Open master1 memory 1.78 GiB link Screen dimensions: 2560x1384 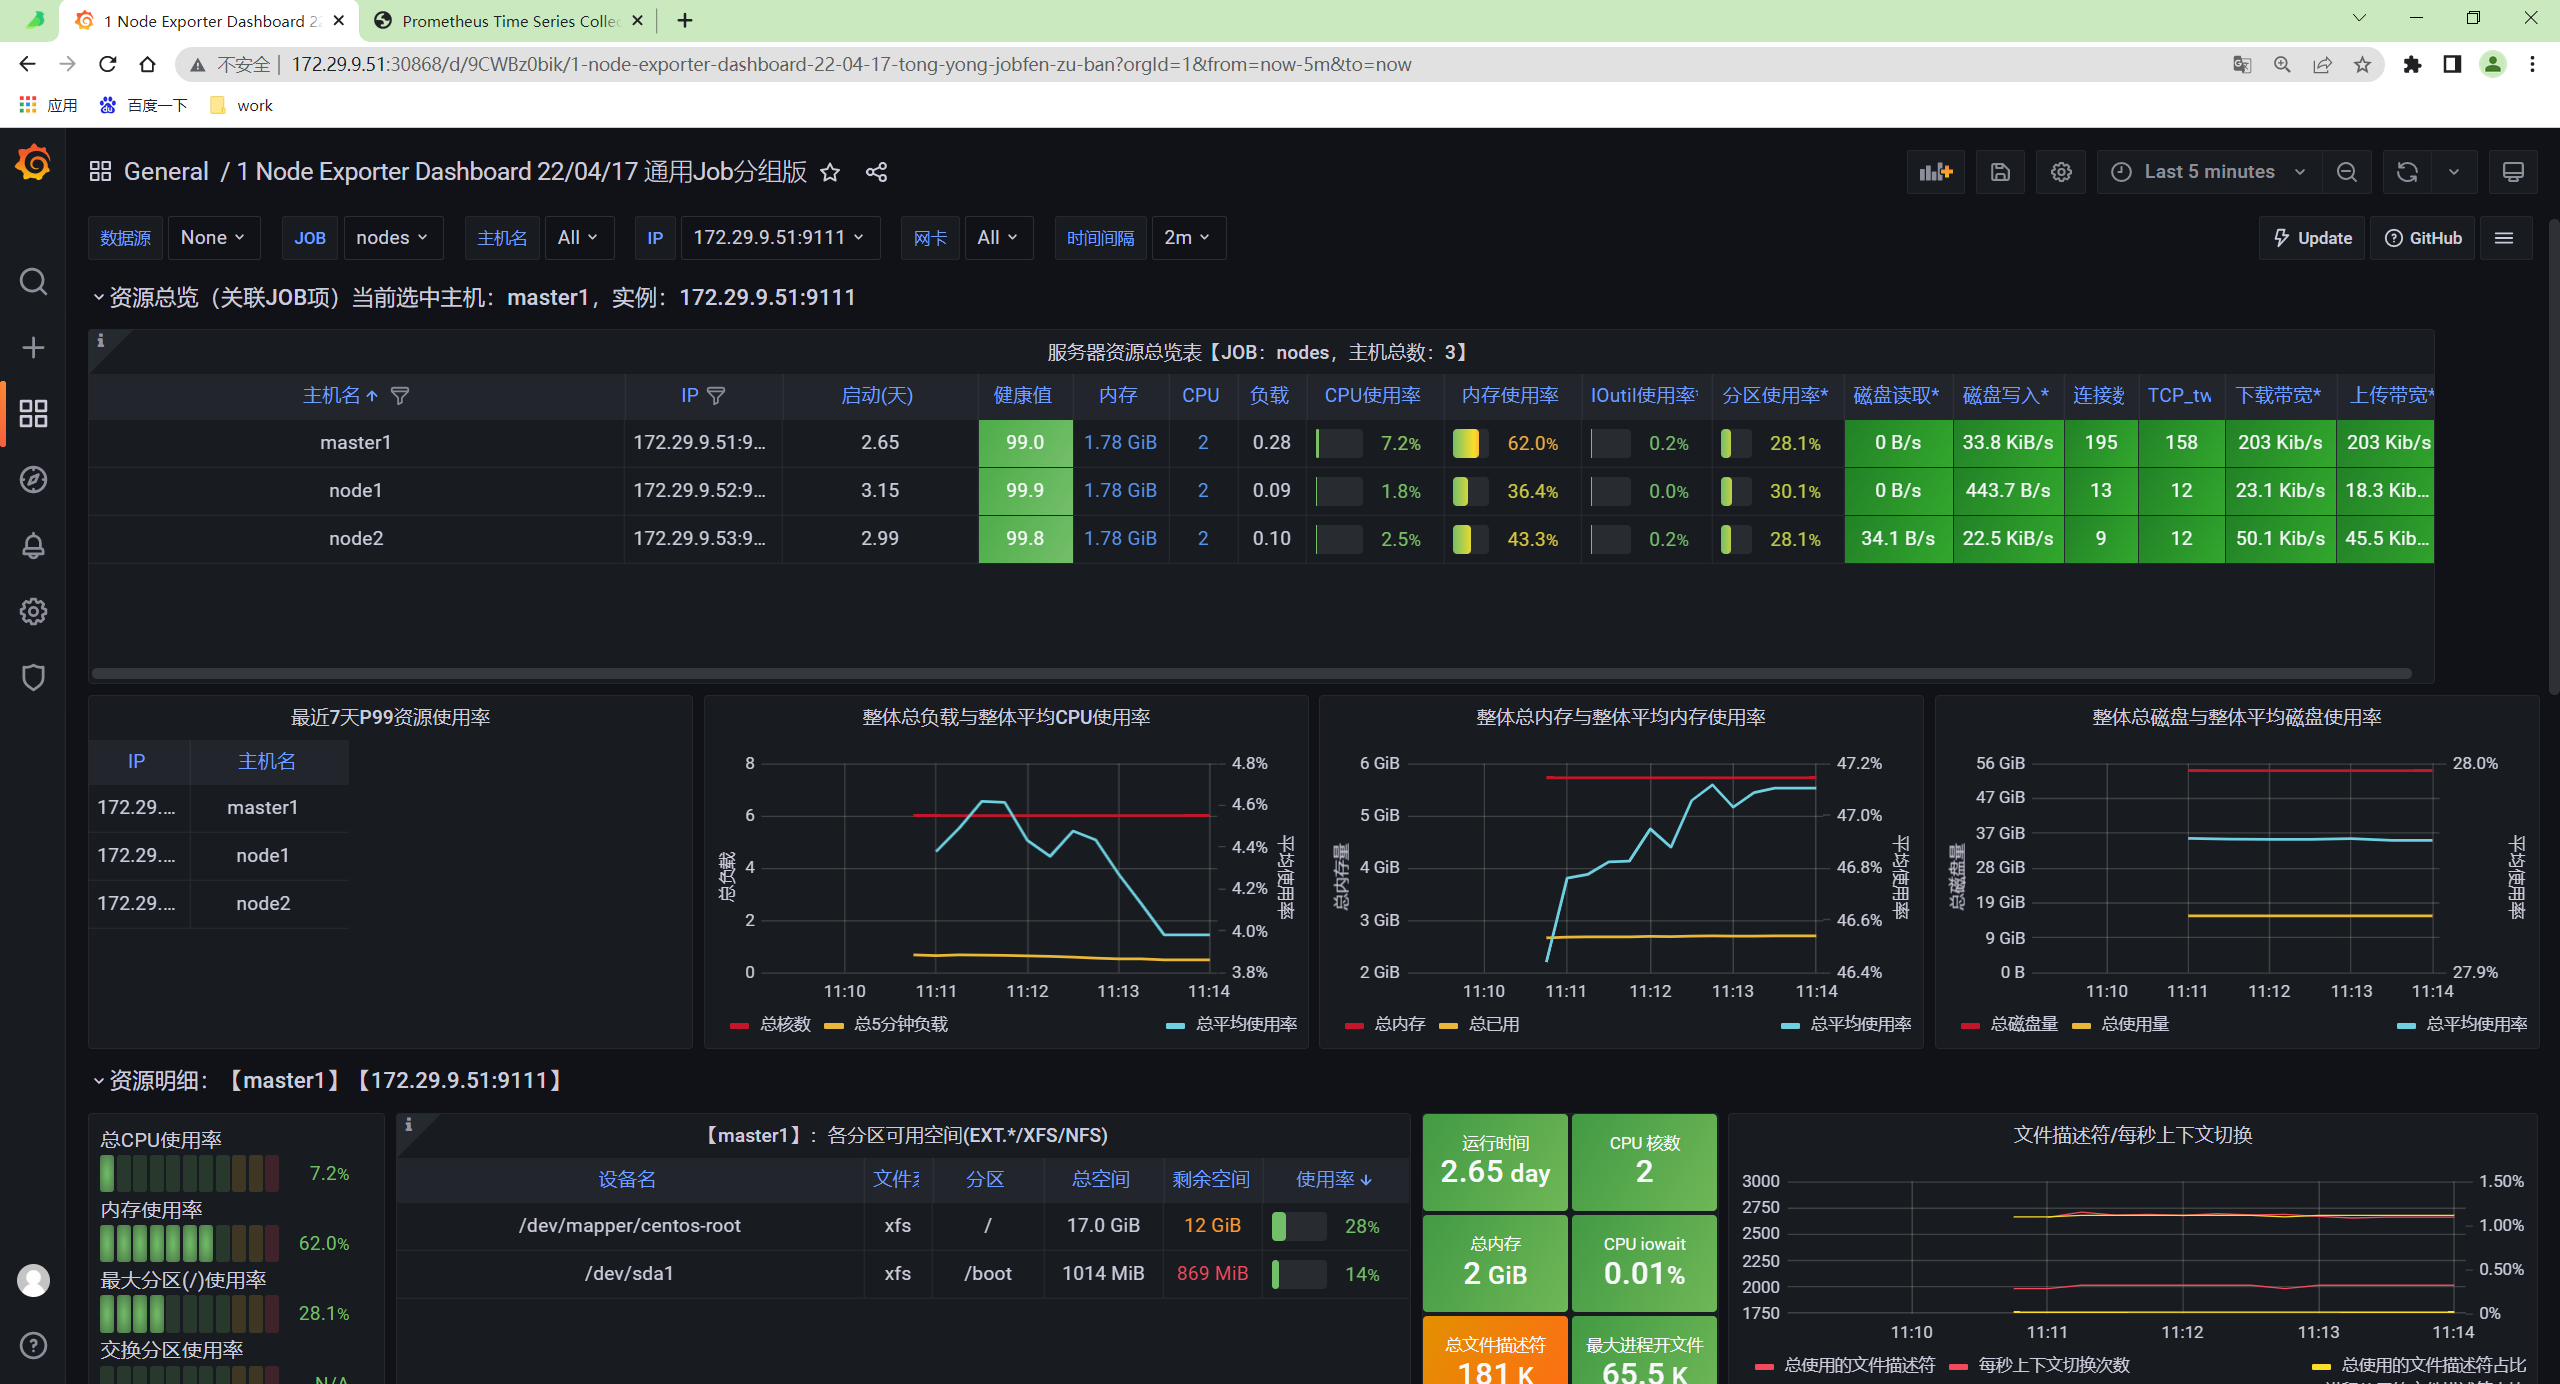pos(1120,443)
